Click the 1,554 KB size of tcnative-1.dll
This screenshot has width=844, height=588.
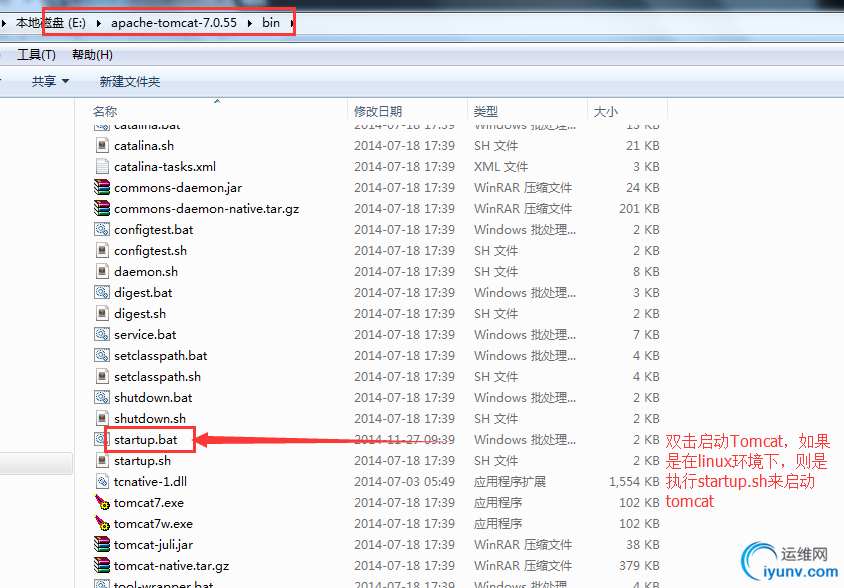(x=634, y=481)
